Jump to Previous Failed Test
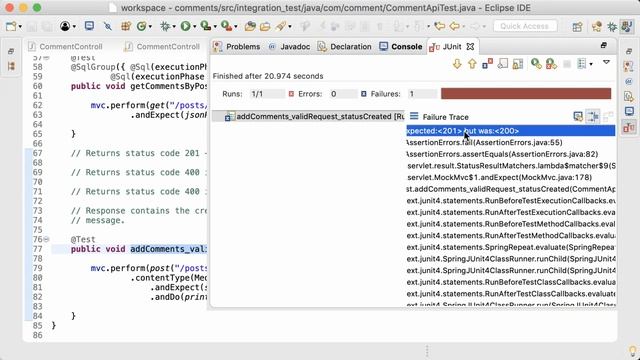This screenshot has height=360, width=640. [x=472, y=64]
